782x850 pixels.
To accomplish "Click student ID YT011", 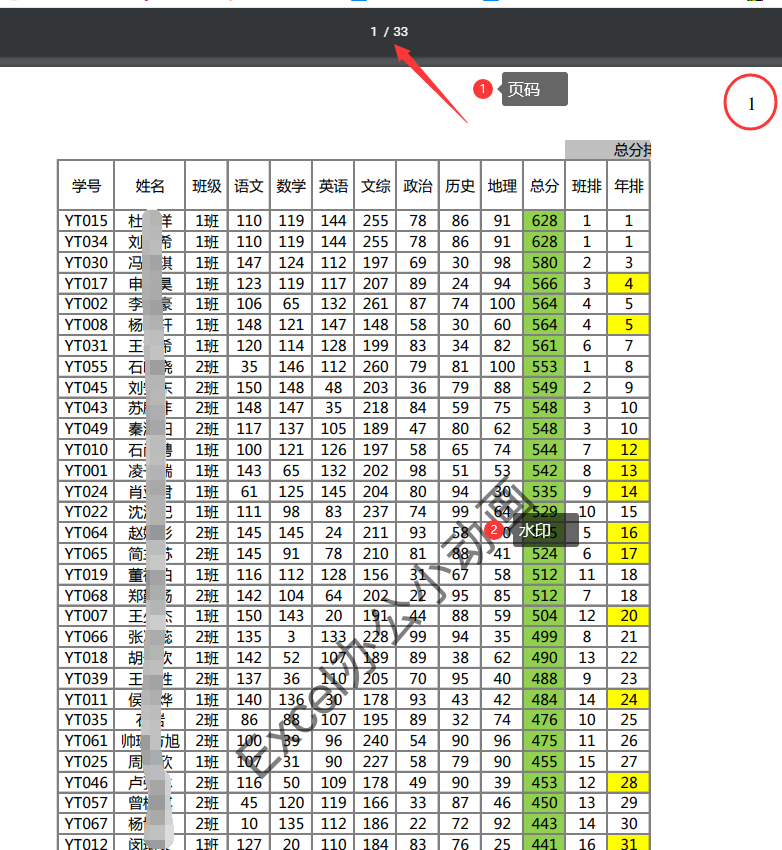I will 86,700.
